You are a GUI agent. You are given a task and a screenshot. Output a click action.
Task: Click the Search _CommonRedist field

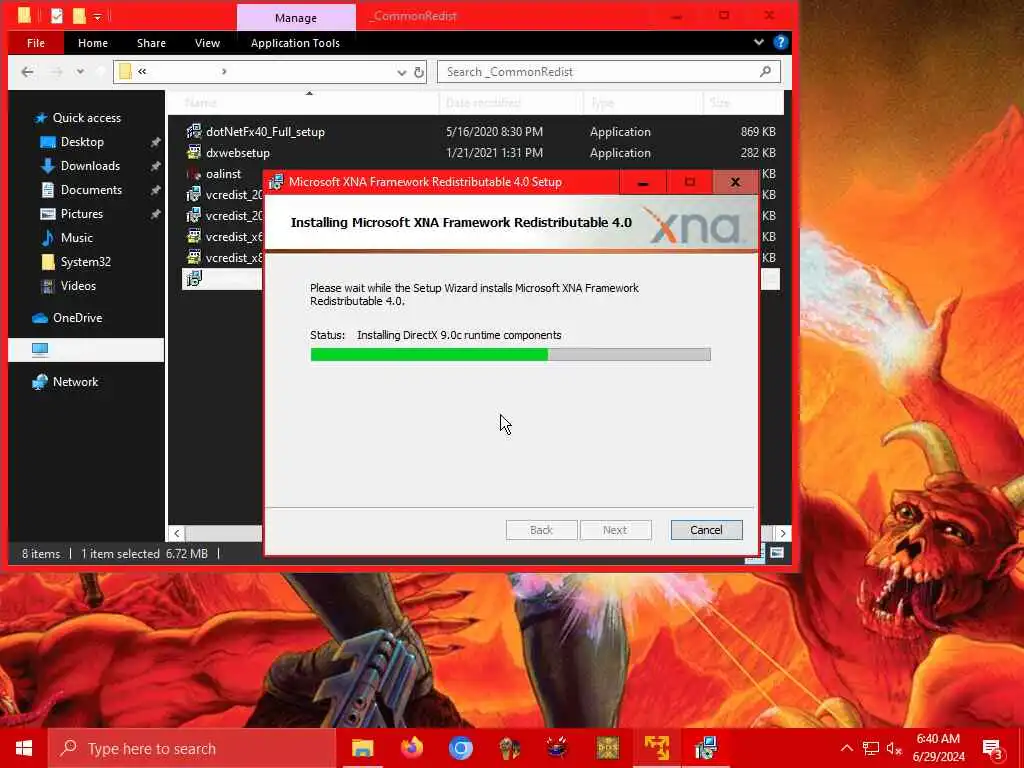(609, 72)
